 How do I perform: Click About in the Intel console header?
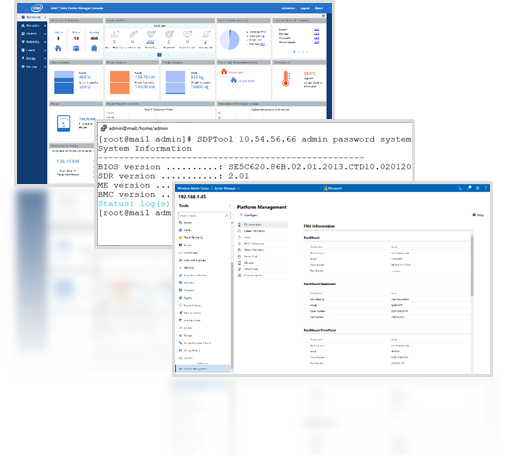(319, 8)
